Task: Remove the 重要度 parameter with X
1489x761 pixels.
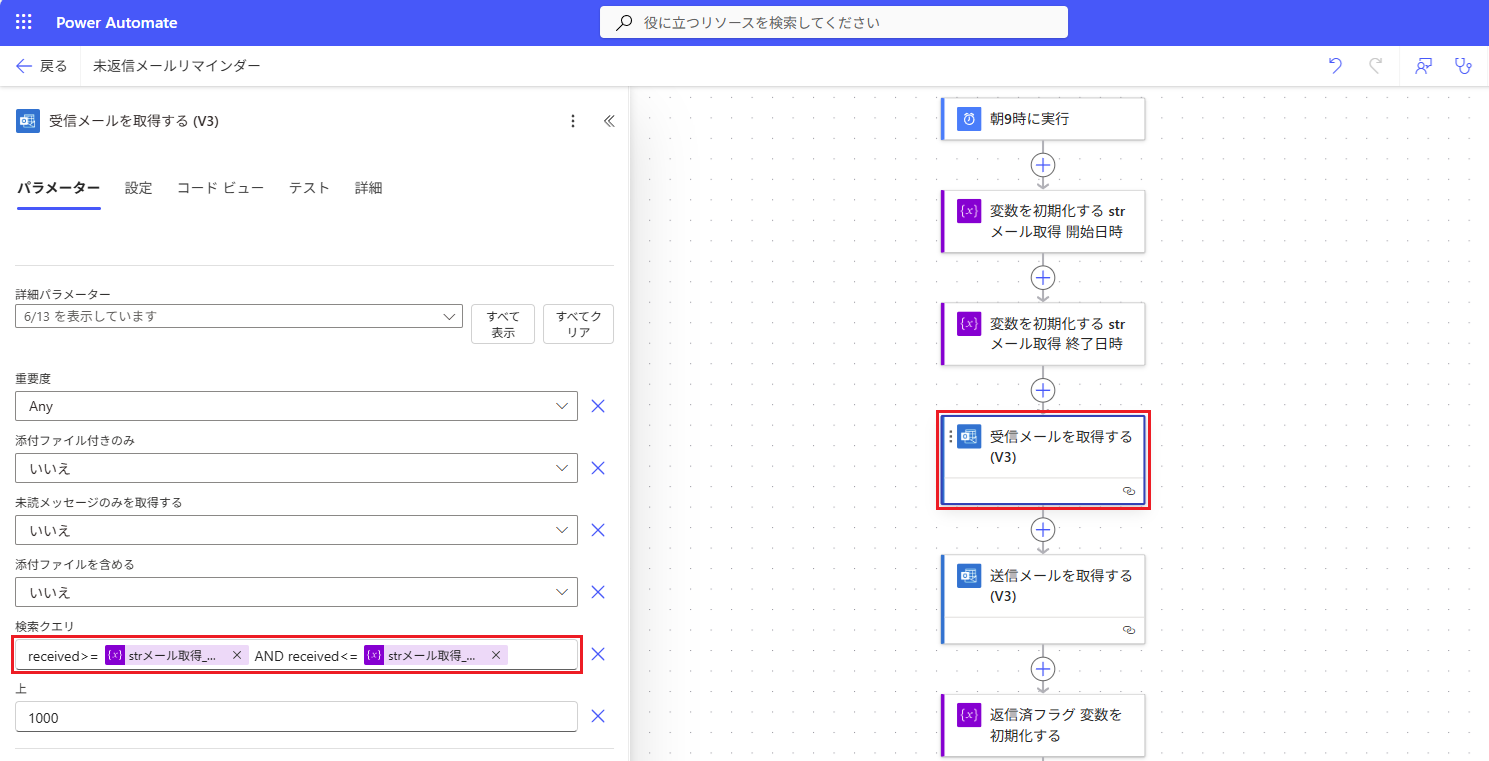Action: click(x=598, y=406)
